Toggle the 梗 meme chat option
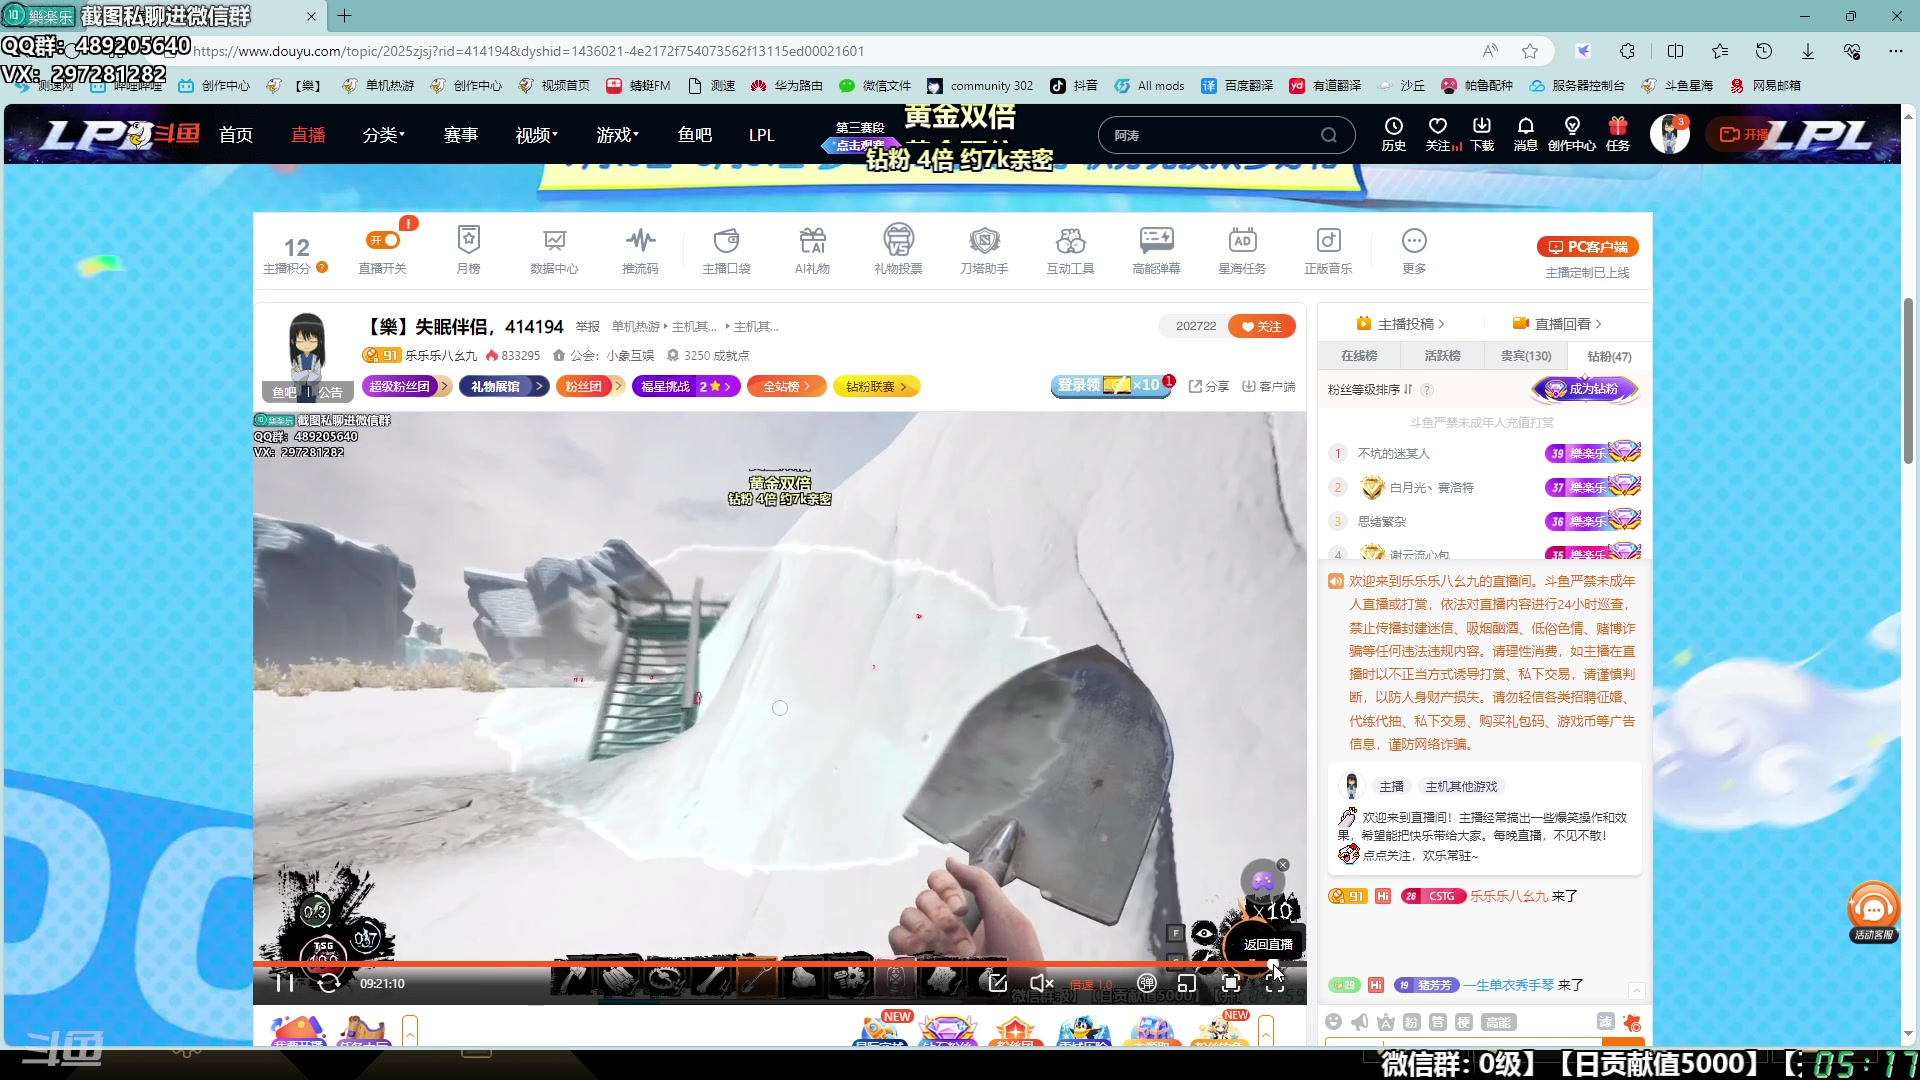 1463,1021
